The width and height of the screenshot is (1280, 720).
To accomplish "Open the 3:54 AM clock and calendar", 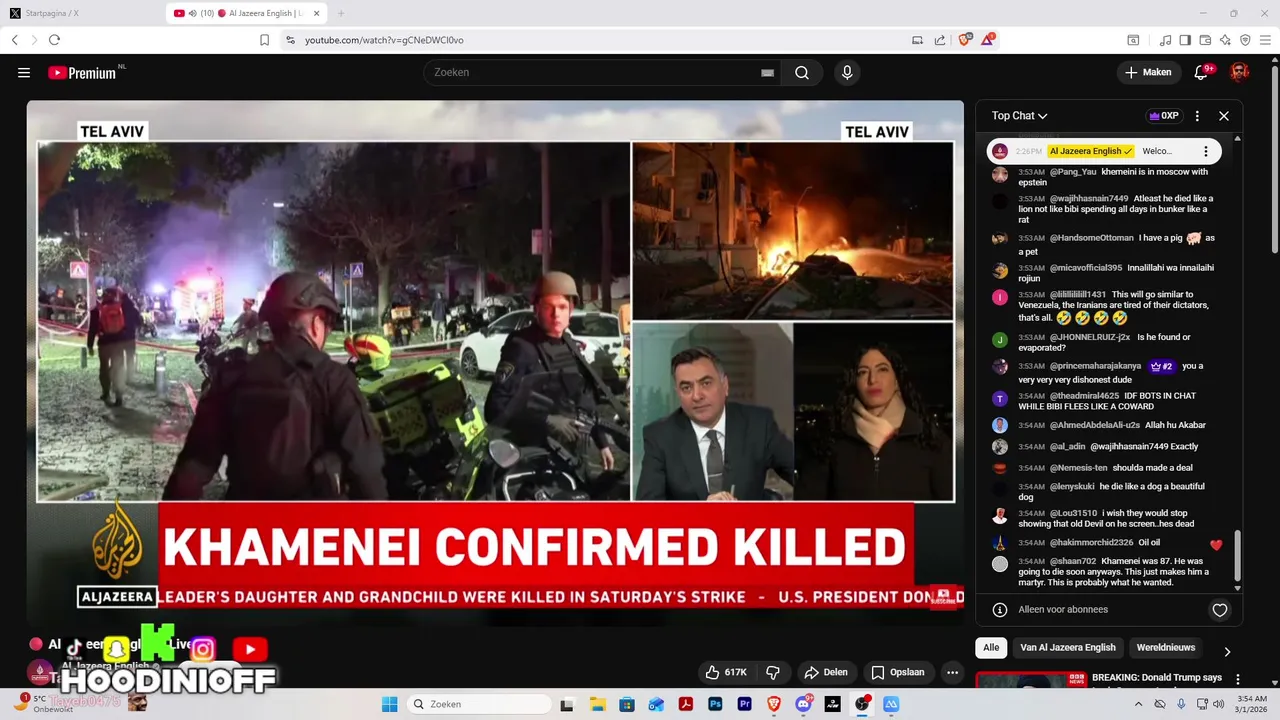I will click(1252, 704).
